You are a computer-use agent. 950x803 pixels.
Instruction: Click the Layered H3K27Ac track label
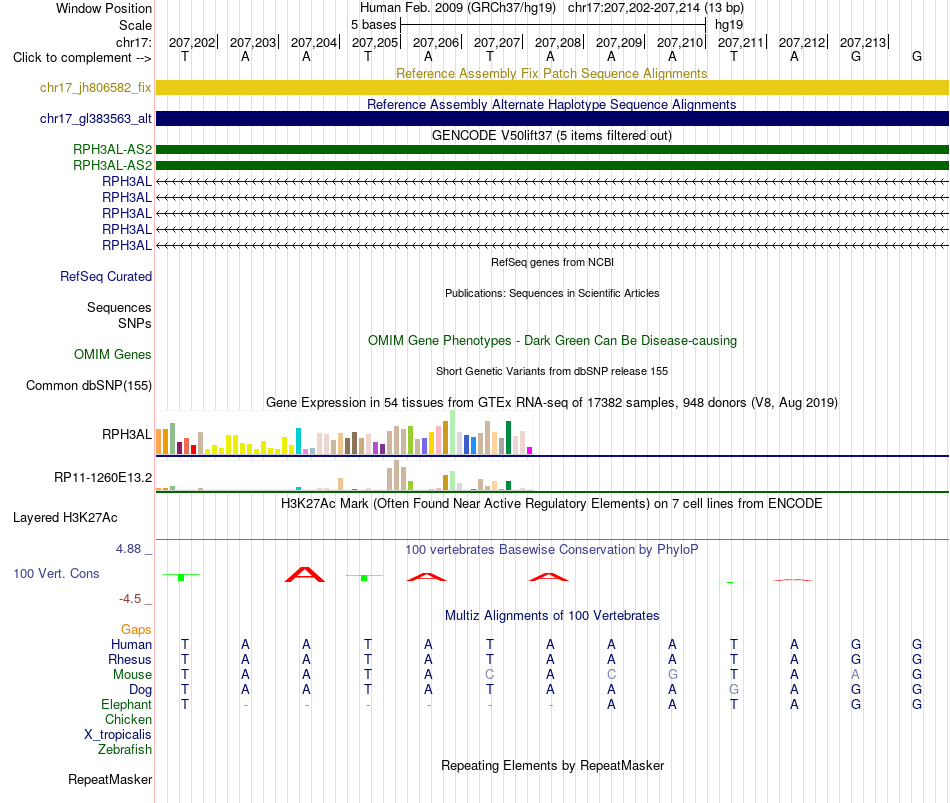click(65, 518)
